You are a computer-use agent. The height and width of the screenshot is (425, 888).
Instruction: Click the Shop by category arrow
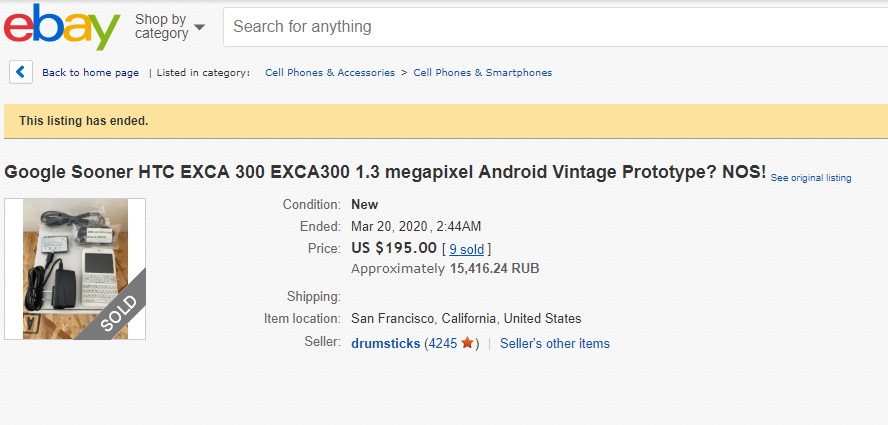point(200,27)
